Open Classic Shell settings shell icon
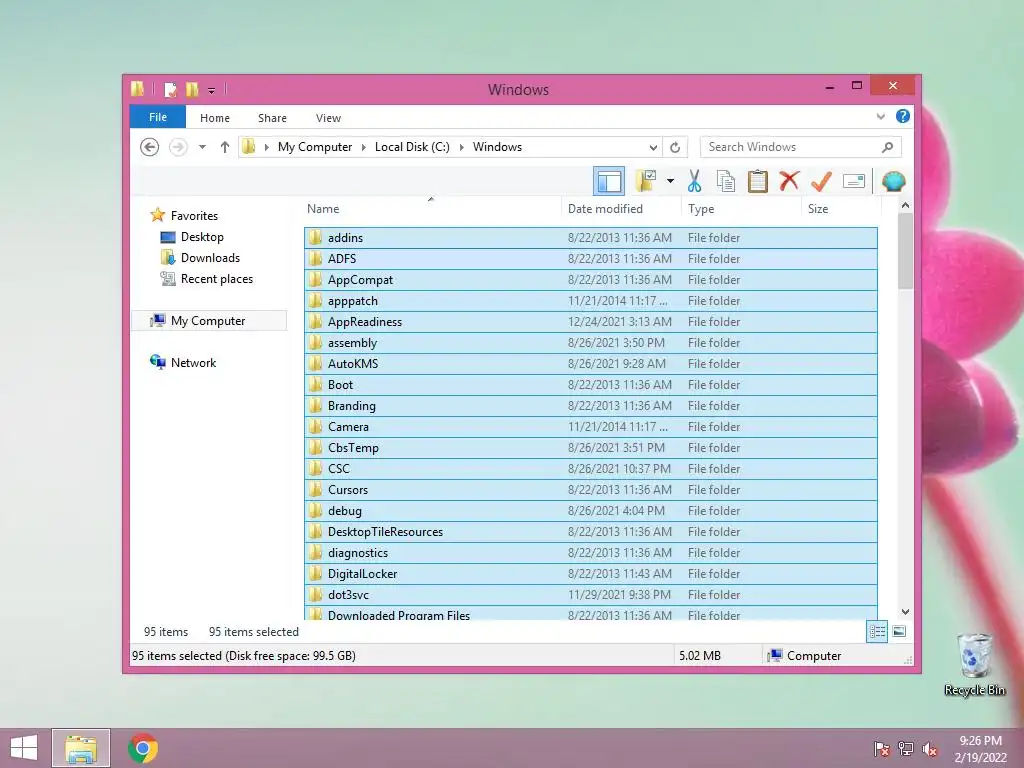 coord(893,181)
